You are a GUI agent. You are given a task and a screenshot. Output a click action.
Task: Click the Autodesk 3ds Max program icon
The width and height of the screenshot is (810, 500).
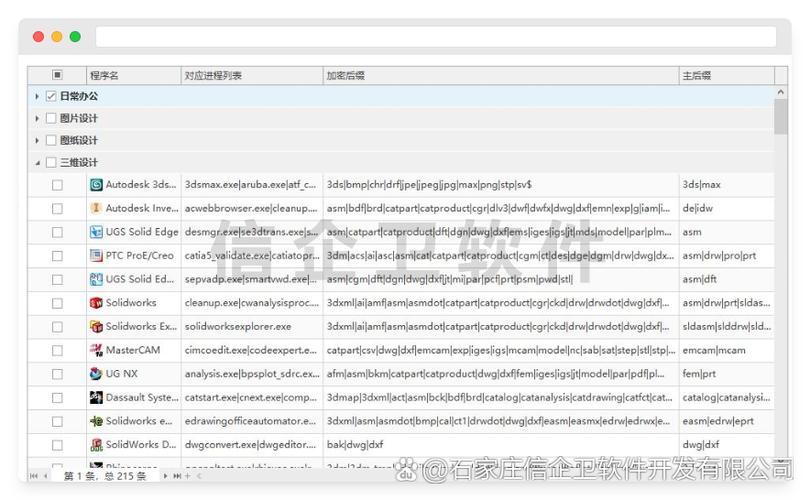point(96,184)
